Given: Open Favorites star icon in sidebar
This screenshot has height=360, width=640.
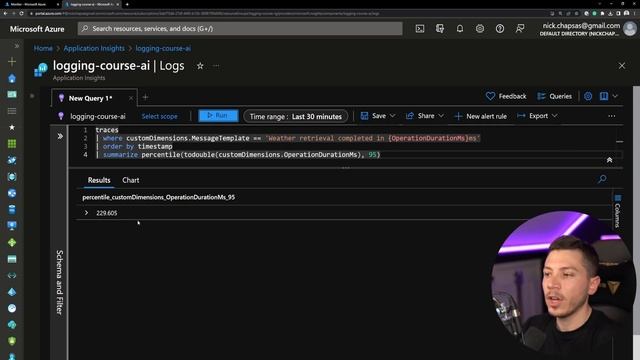Looking at the screenshot, I should tap(12, 127).
